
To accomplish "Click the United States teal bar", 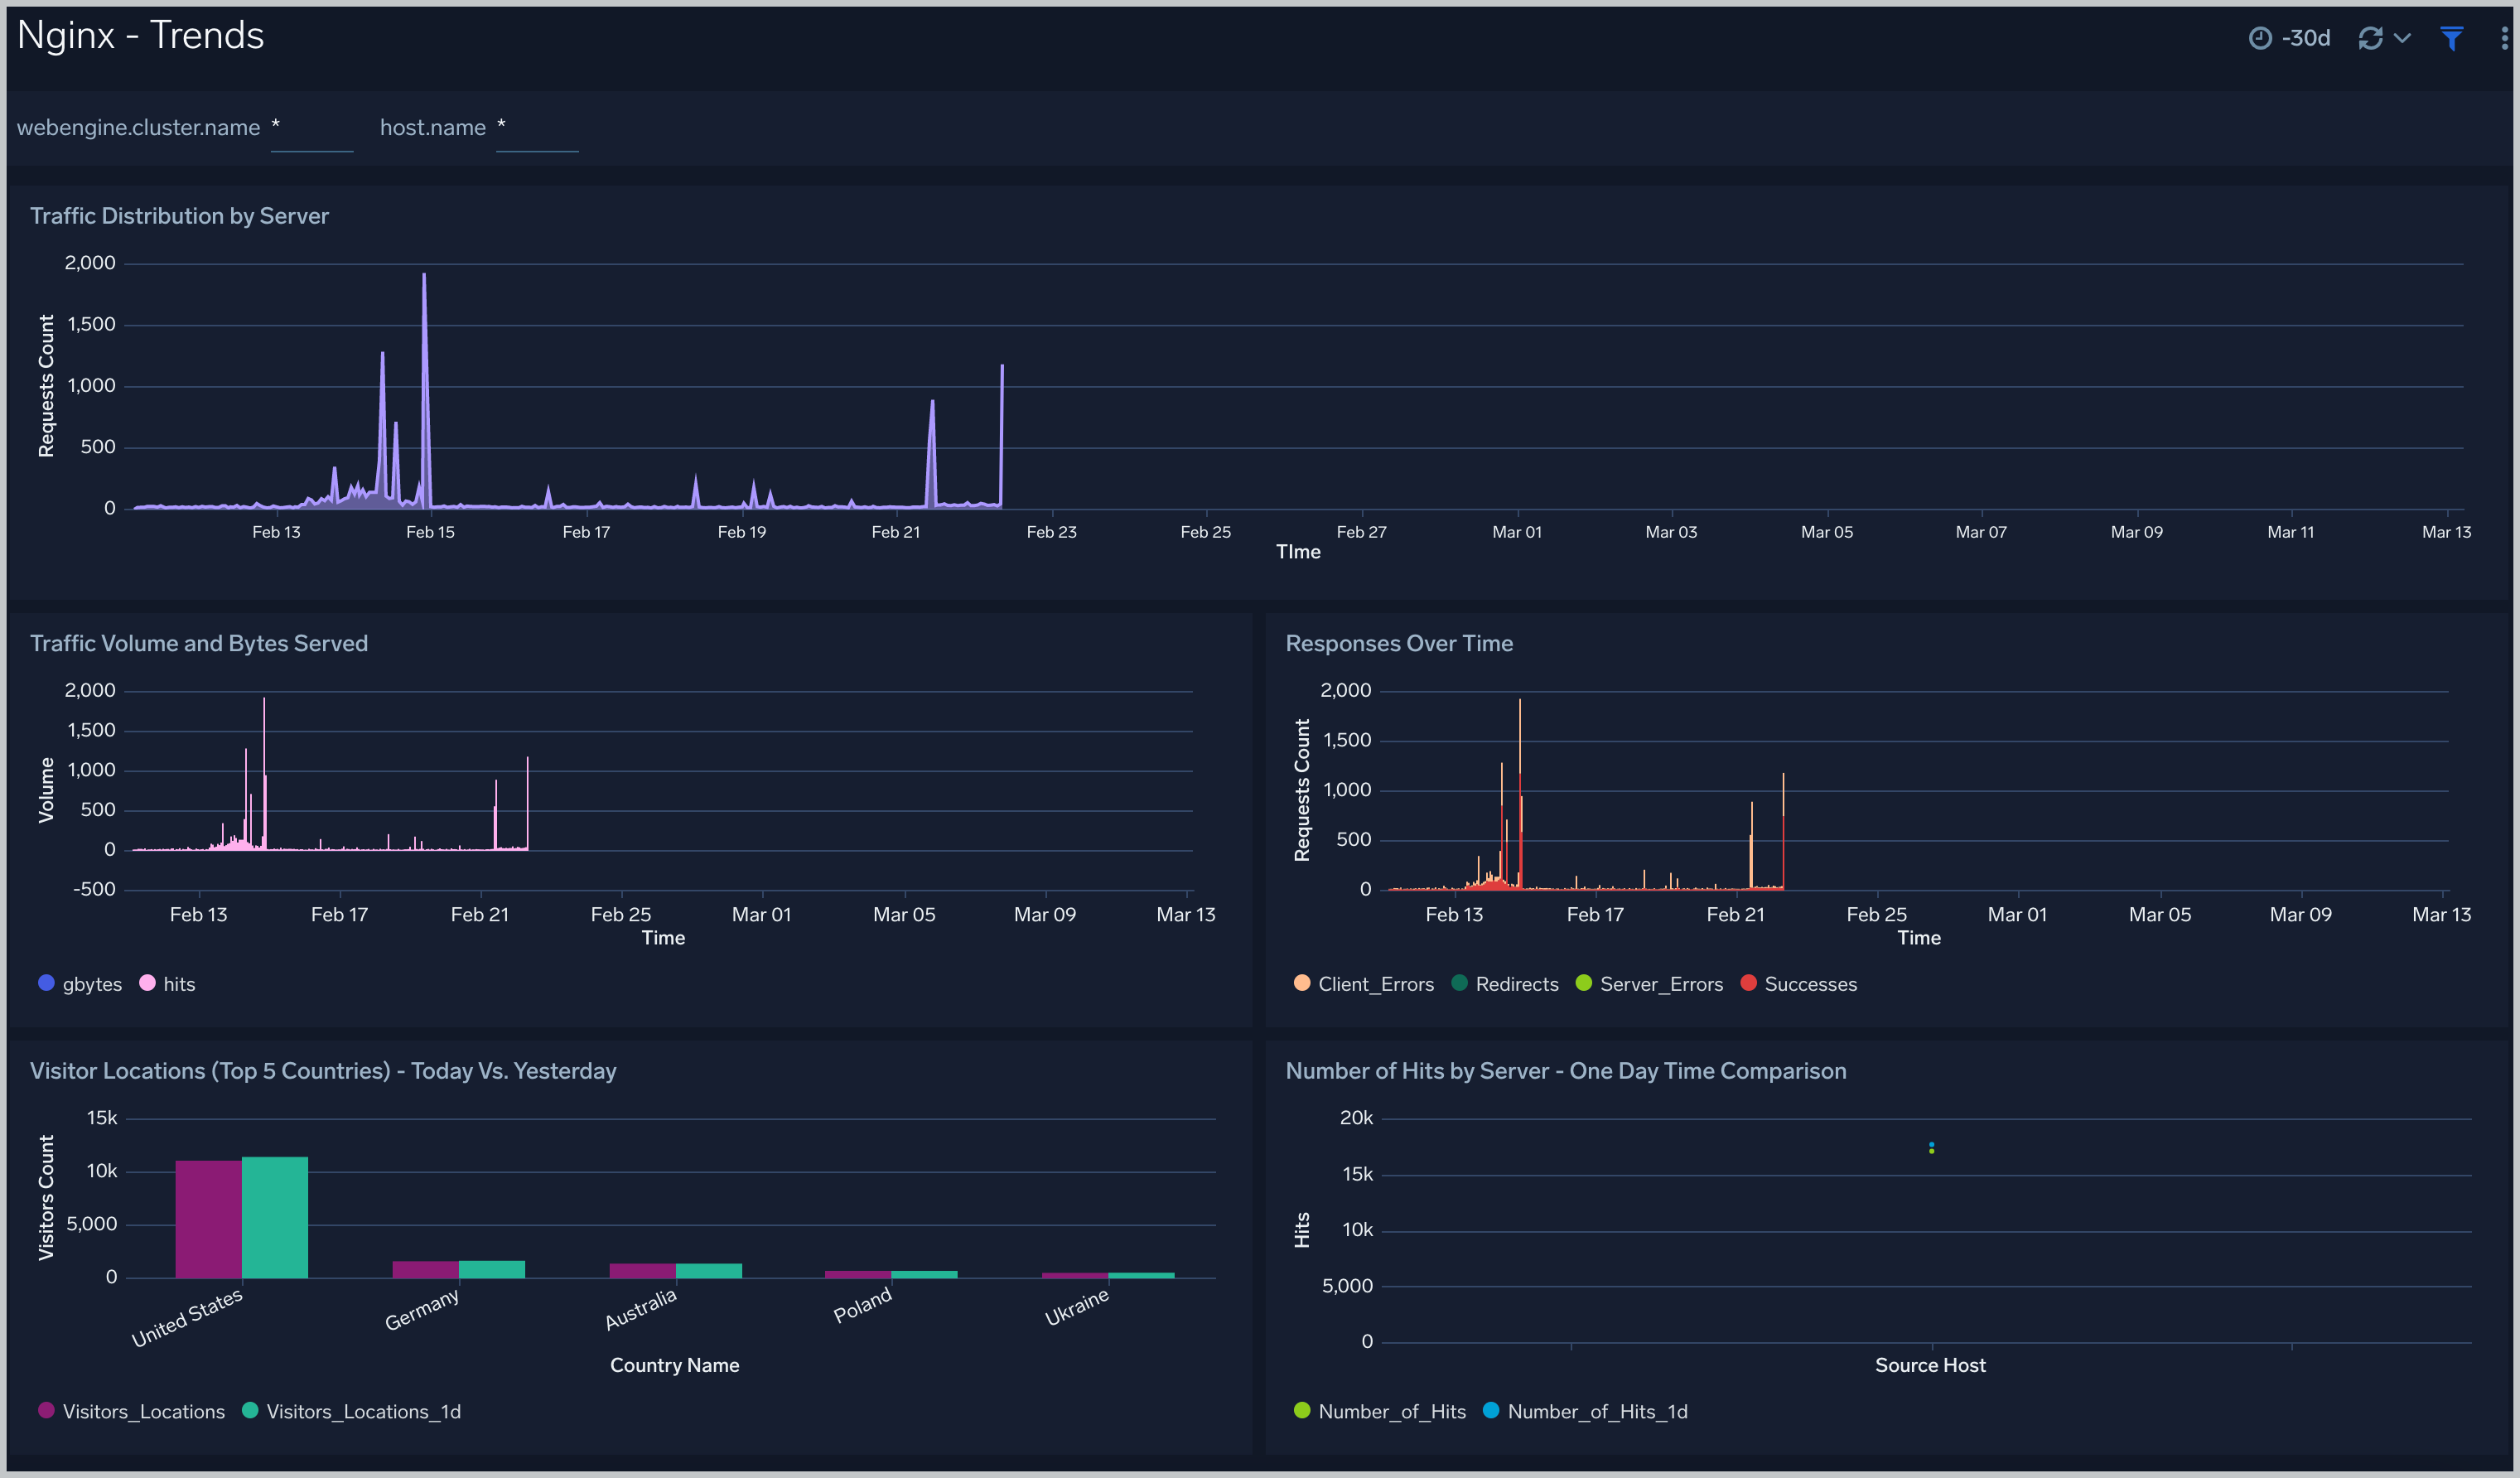I will pos(275,1217).
